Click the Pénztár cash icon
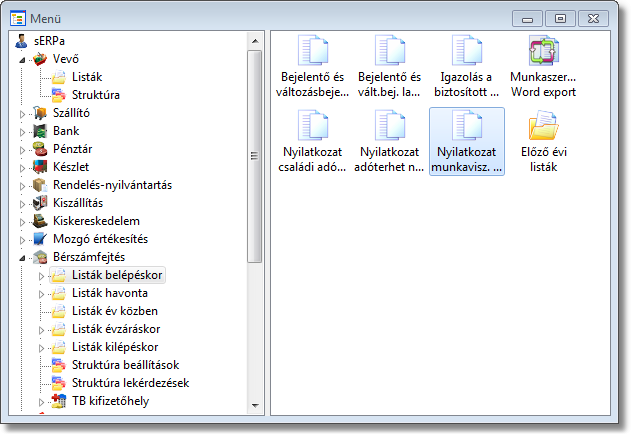 point(40,149)
